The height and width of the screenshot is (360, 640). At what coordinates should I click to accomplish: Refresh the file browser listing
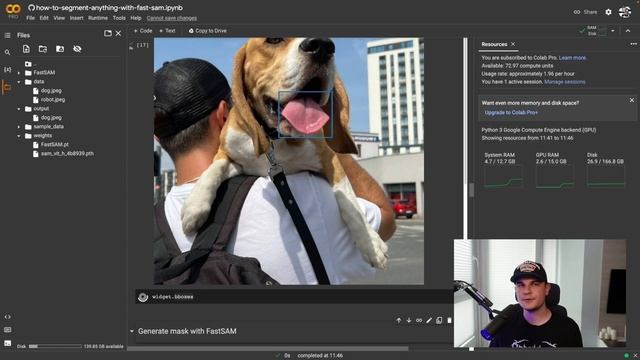tap(43, 49)
